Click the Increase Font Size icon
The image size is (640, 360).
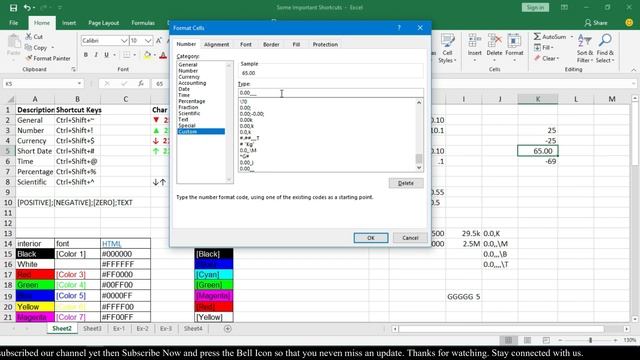(x=159, y=40)
